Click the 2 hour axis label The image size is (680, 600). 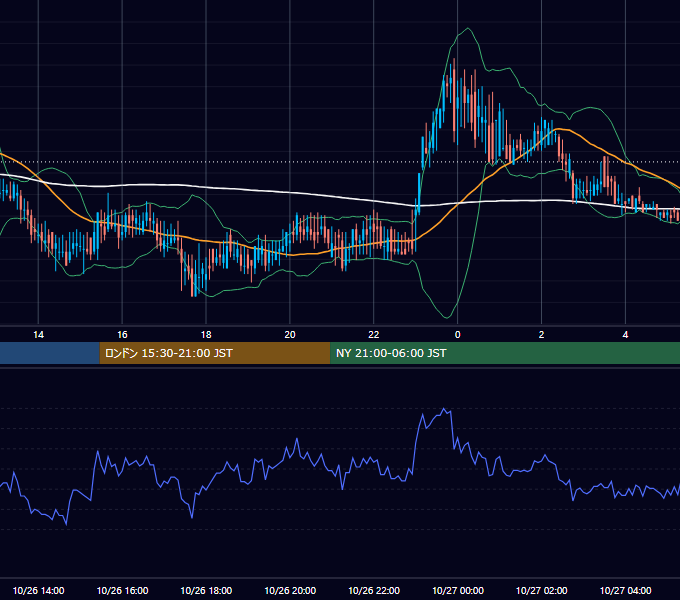(541, 335)
